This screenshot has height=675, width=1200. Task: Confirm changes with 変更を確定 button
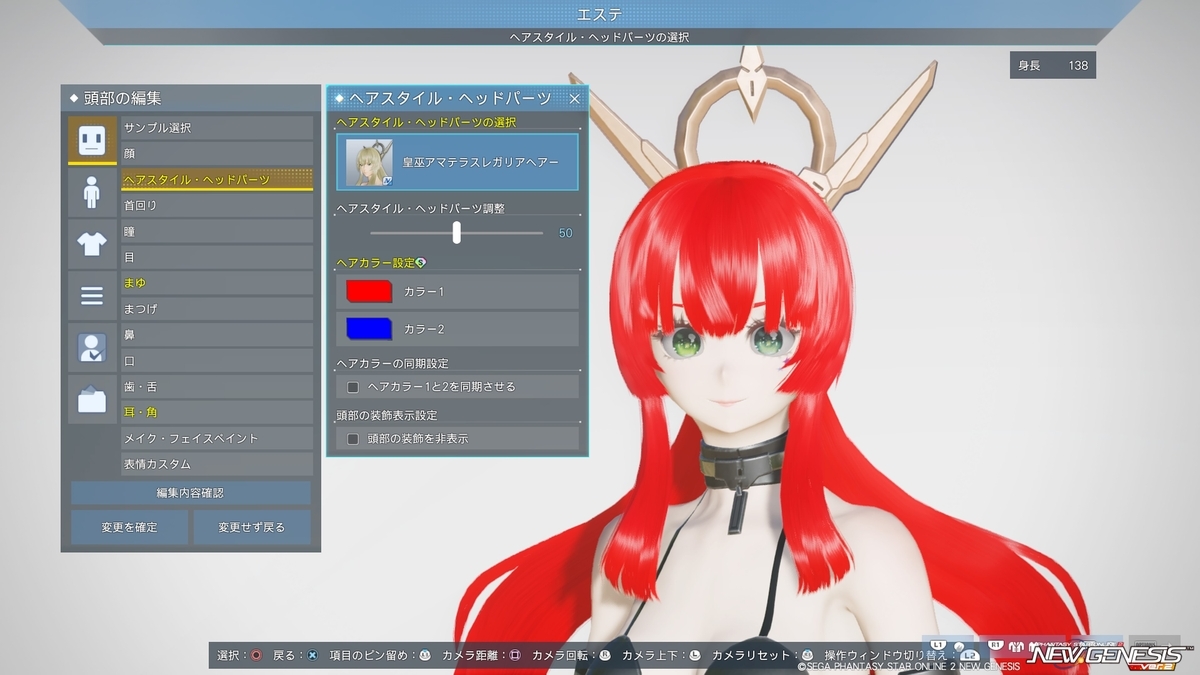tap(130, 527)
